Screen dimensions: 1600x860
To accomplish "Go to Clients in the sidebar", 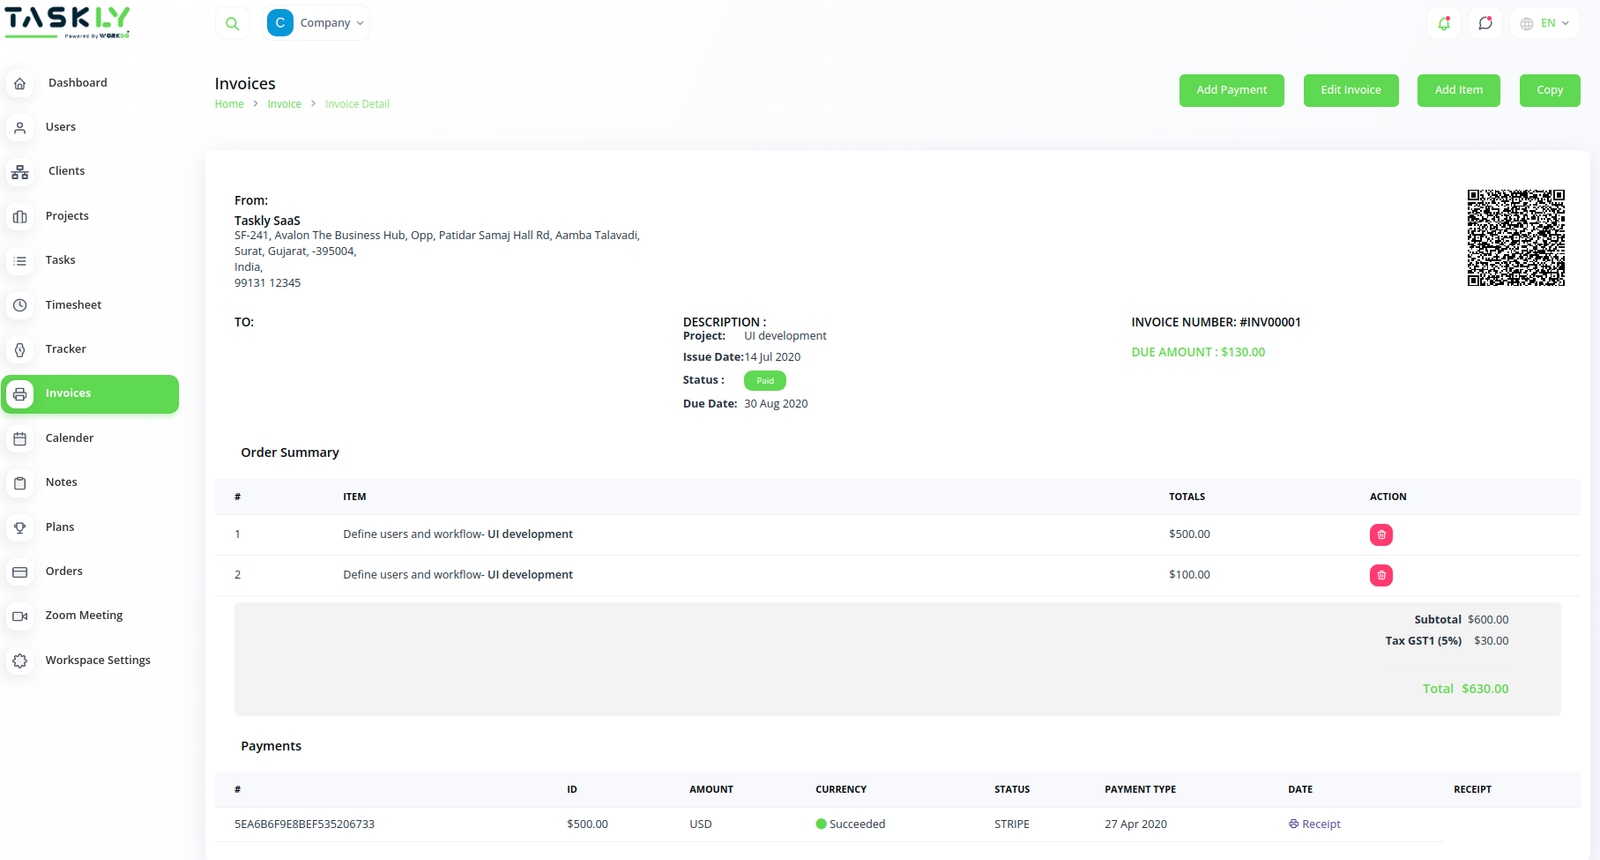I will (66, 171).
